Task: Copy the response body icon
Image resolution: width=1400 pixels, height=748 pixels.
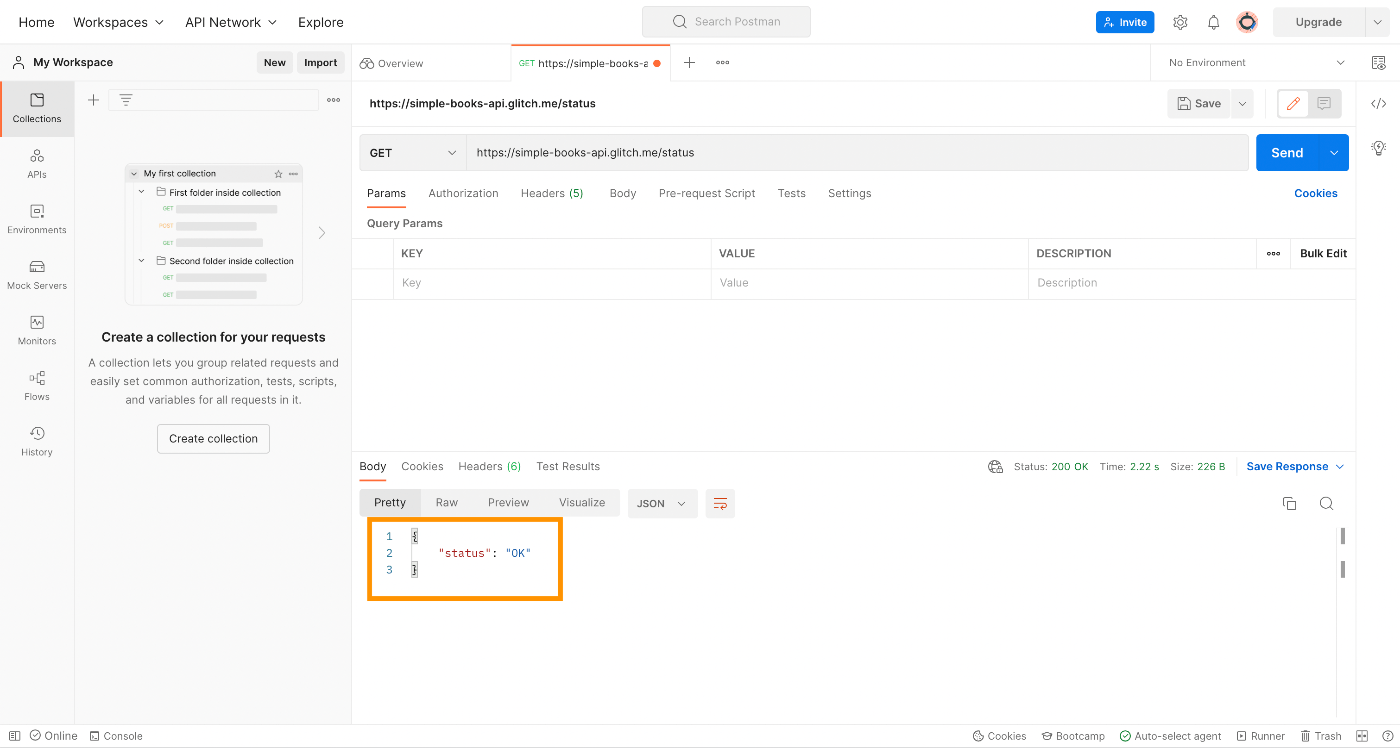Action: [x=1289, y=503]
